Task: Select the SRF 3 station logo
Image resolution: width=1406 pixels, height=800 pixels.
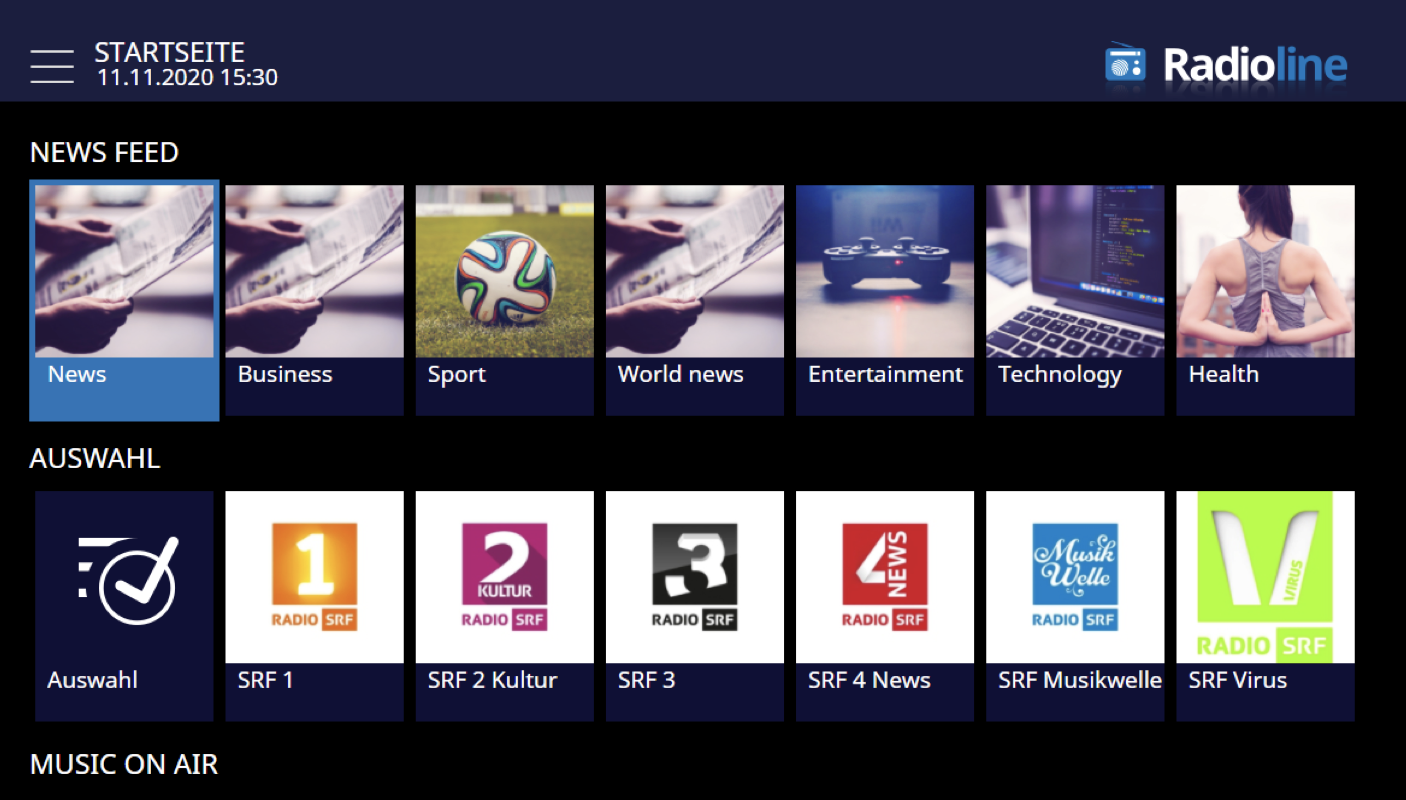Action: click(x=694, y=577)
